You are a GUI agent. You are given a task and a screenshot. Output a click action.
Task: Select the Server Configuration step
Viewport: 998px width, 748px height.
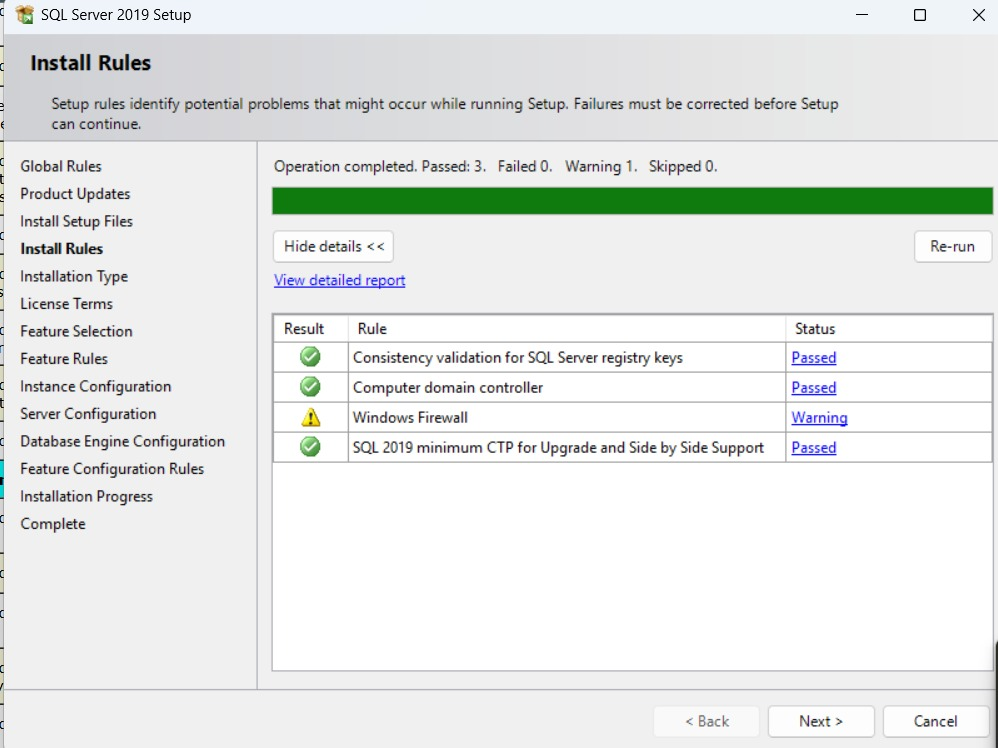[88, 414]
